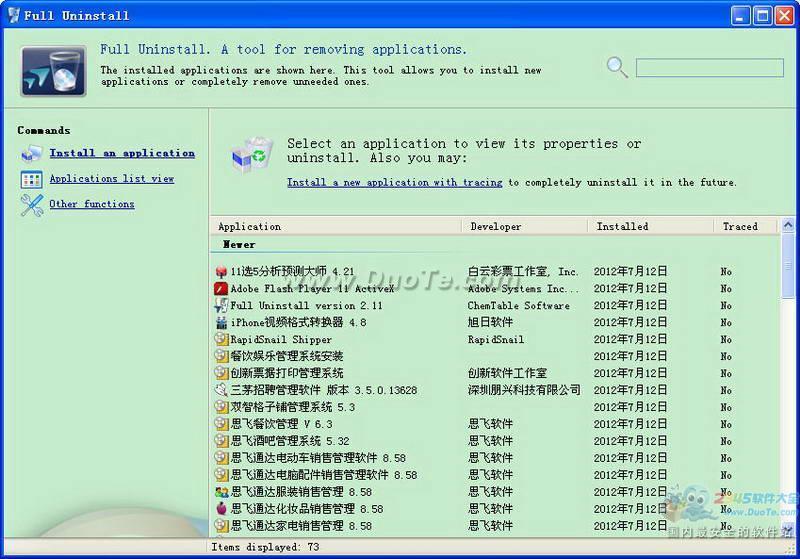
Task: Sort by the Developer column header
Action: pyautogui.click(x=524, y=226)
